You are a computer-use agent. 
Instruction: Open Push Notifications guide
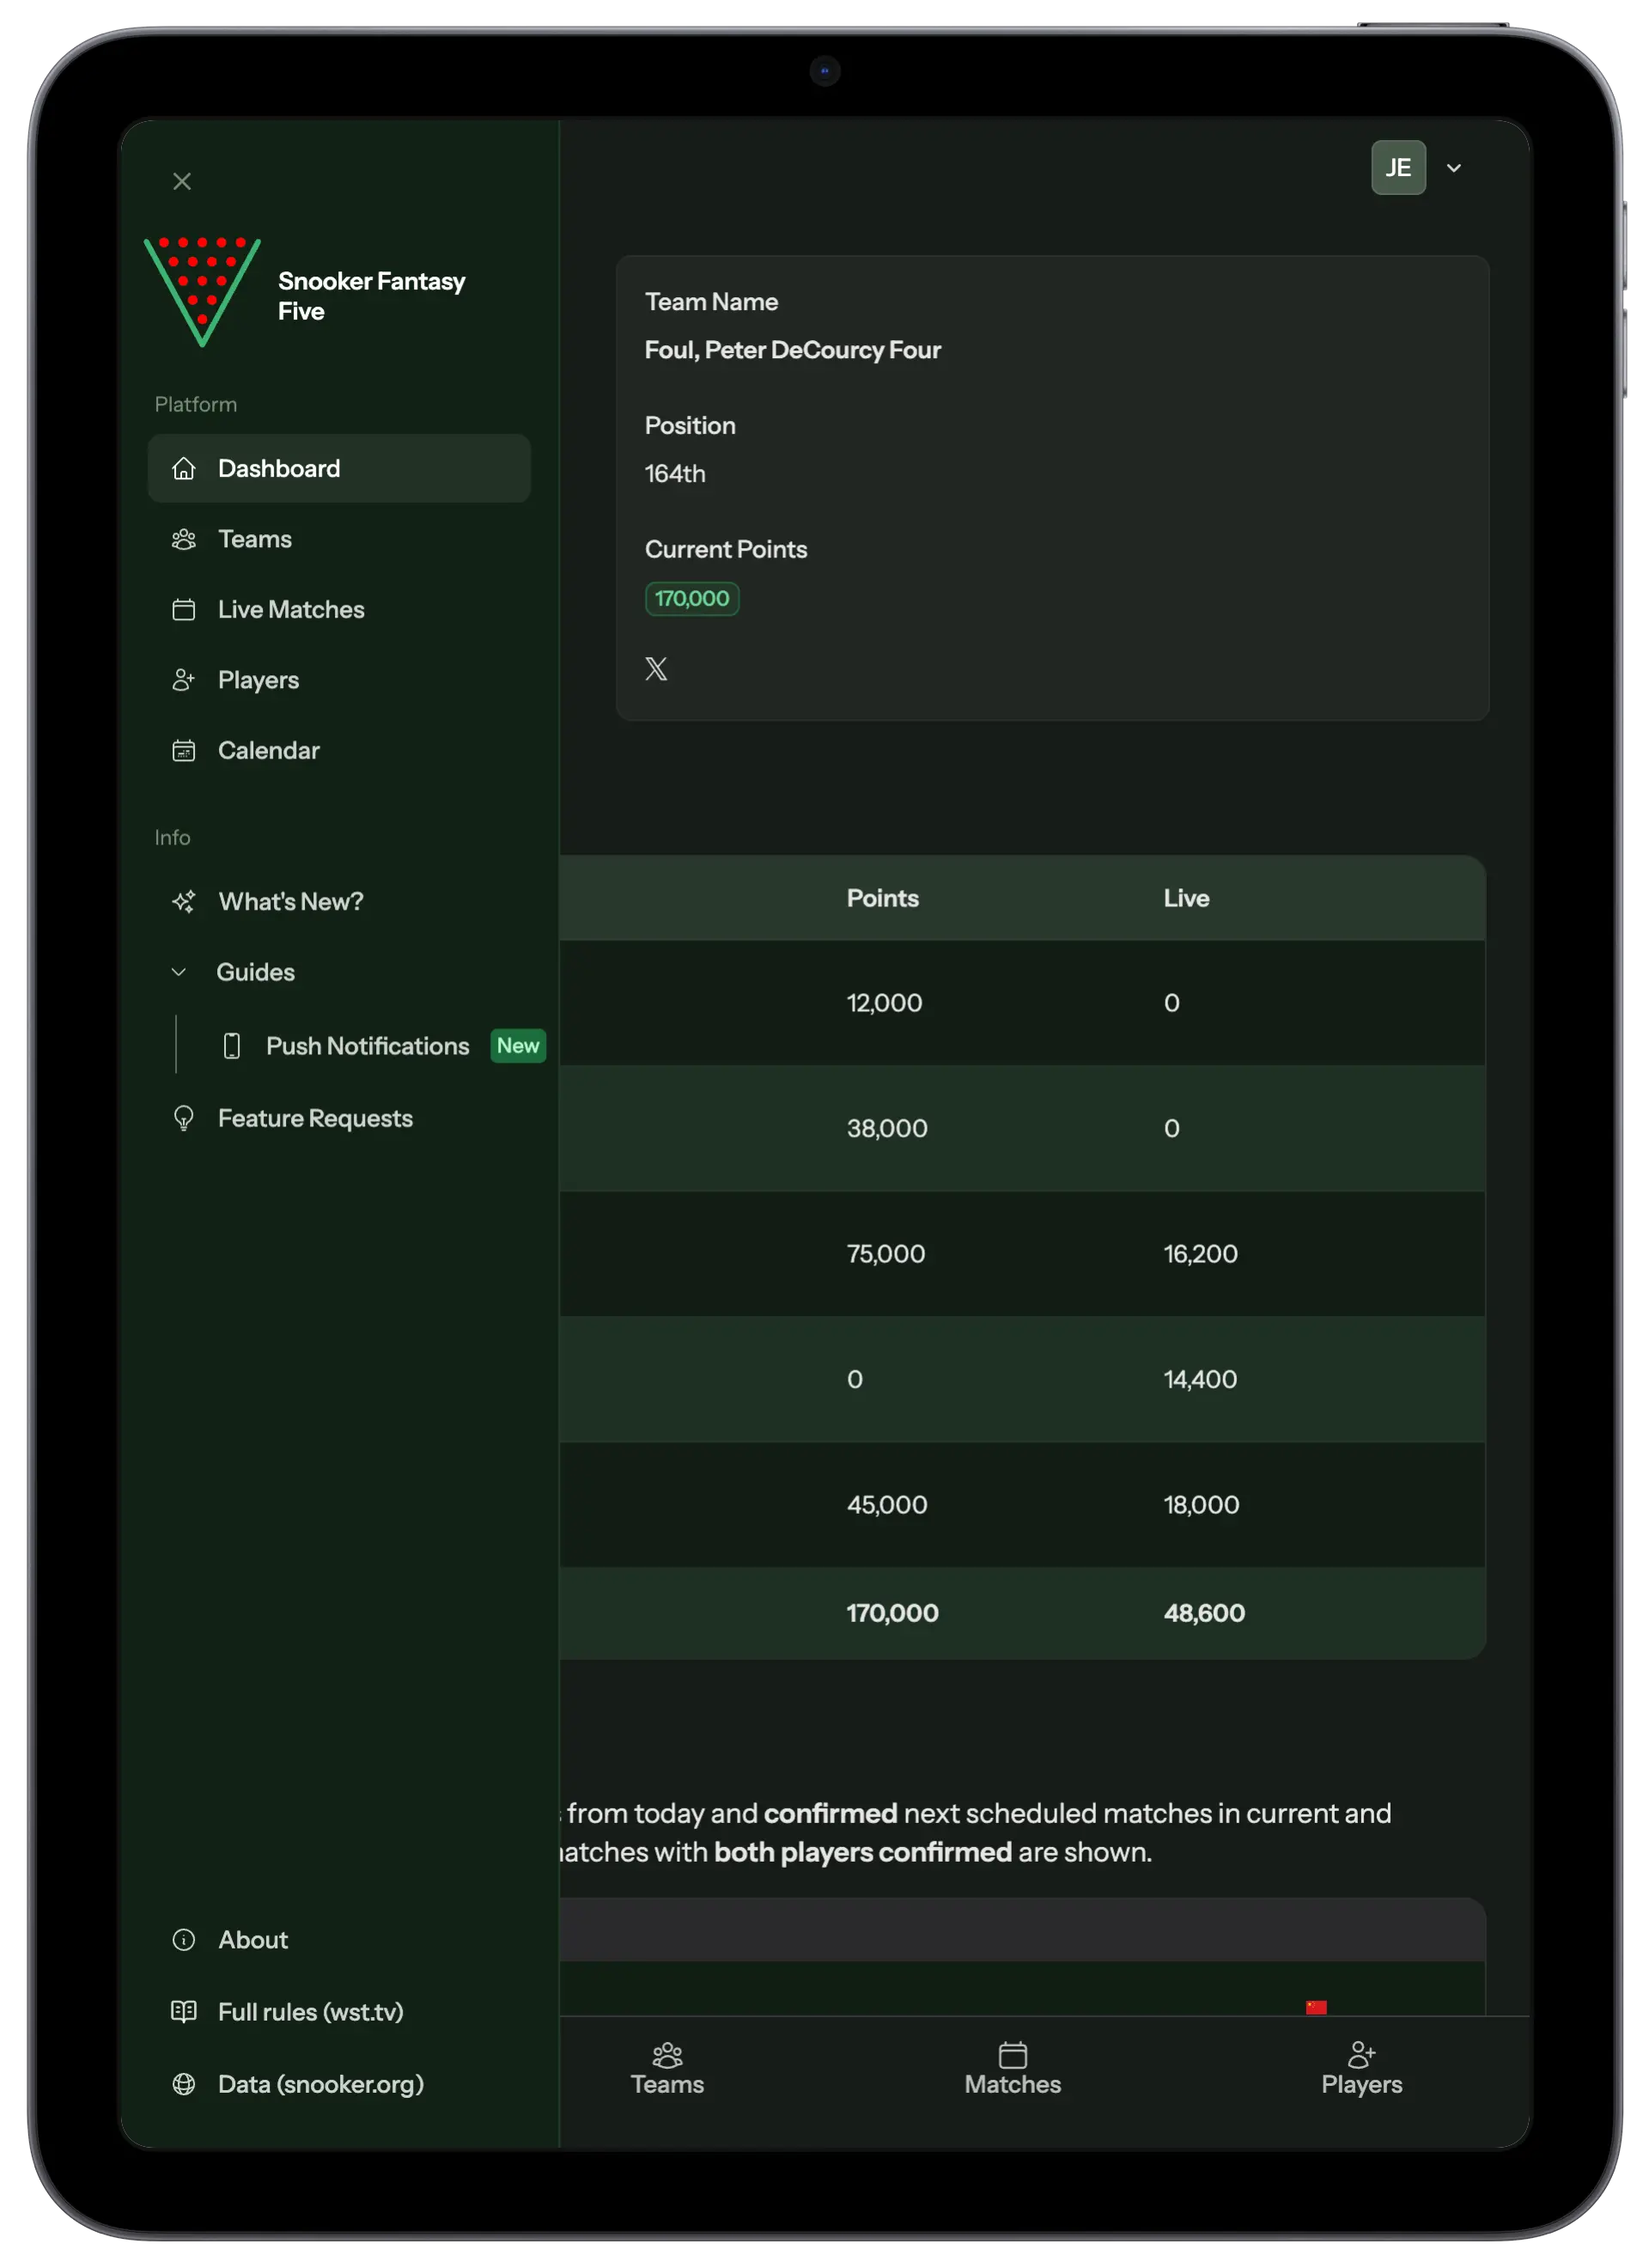(367, 1046)
